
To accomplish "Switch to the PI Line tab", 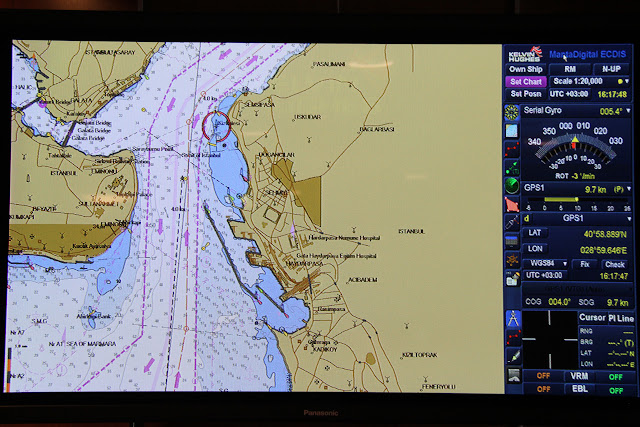I will 621,318.
